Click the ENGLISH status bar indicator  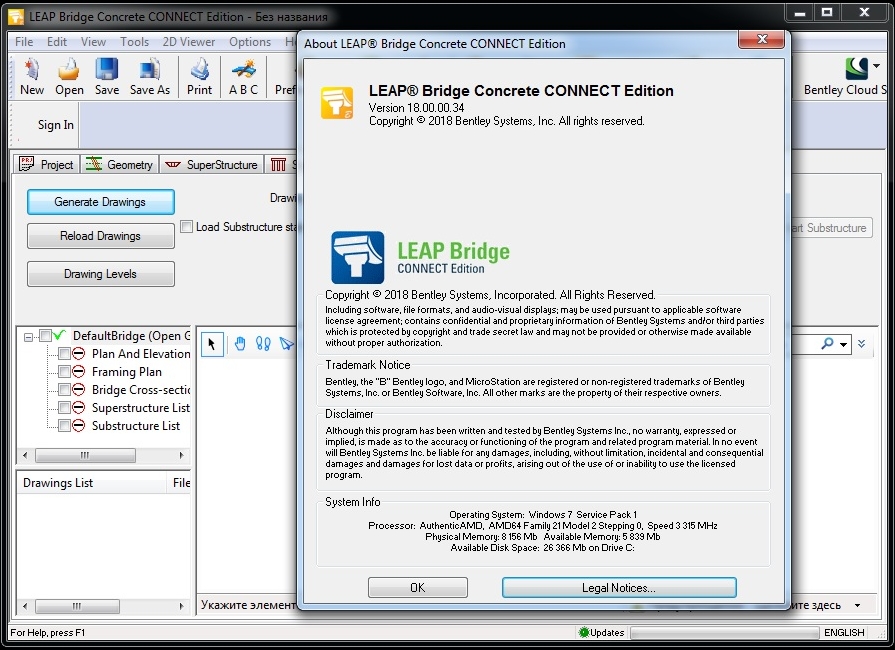(844, 632)
